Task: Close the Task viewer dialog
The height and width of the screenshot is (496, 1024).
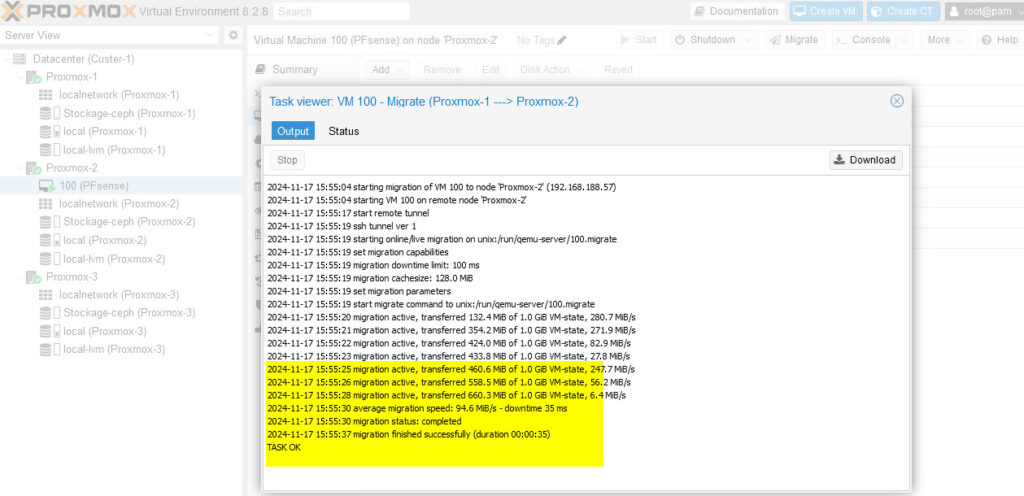Action: [897, 101]
